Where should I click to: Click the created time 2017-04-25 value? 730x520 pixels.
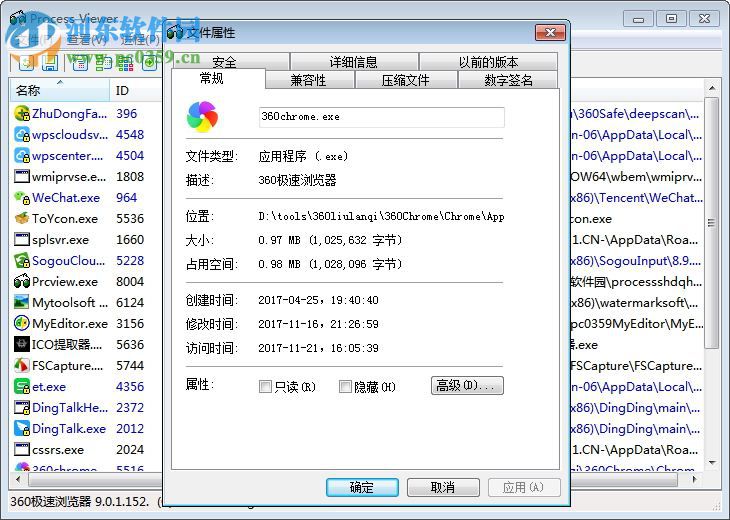tap(318, 300)
